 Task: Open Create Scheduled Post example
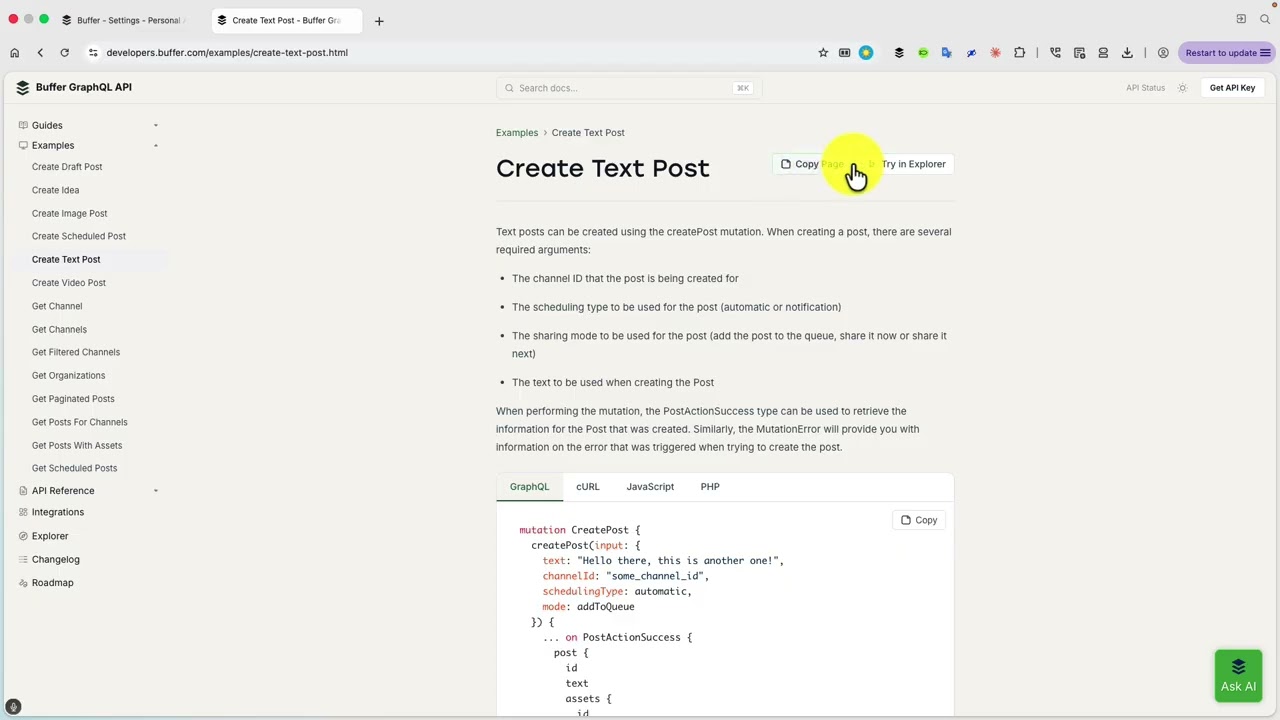pyautogui.click(x=79, y=236)
